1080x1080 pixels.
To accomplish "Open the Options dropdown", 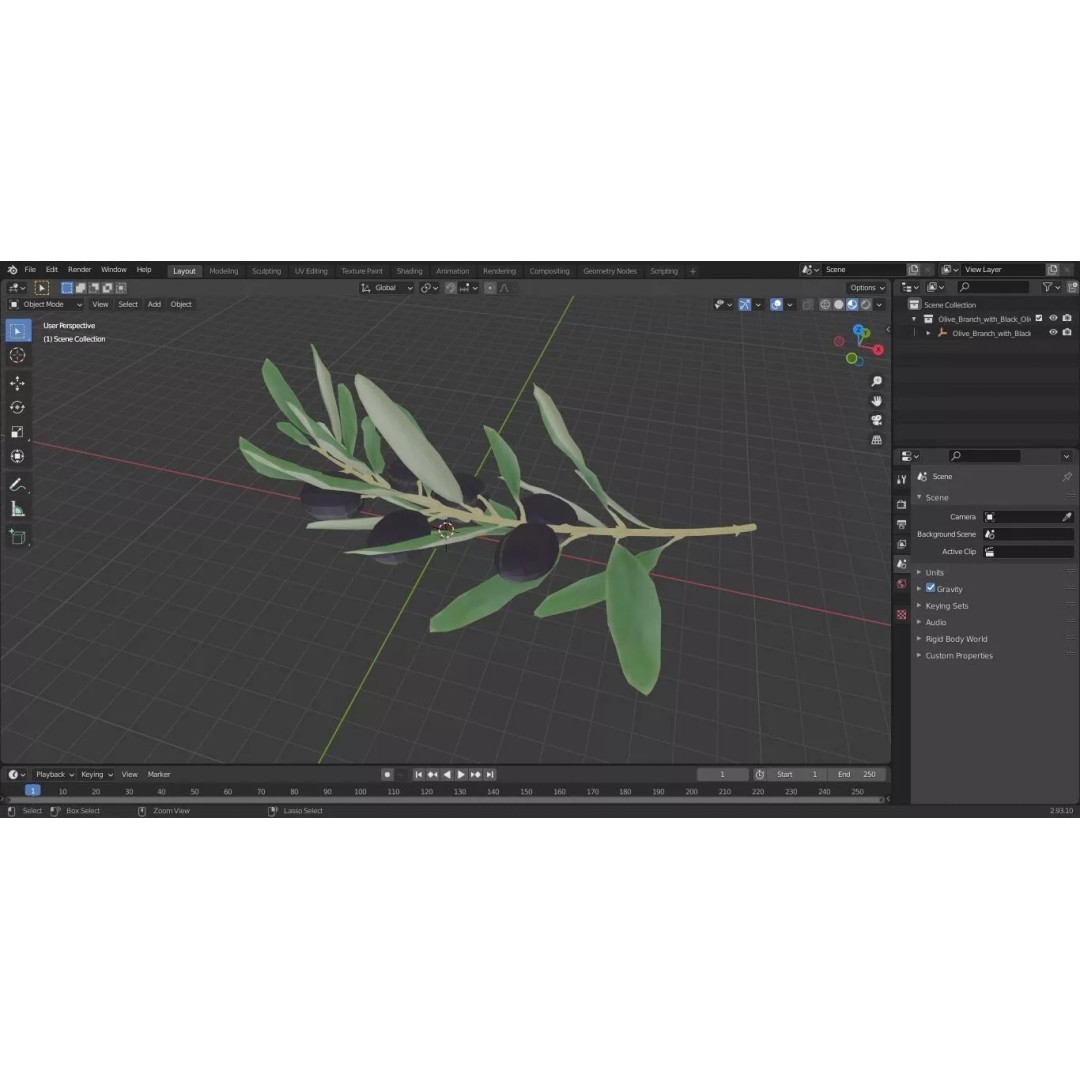I will (x=866, y=288).
